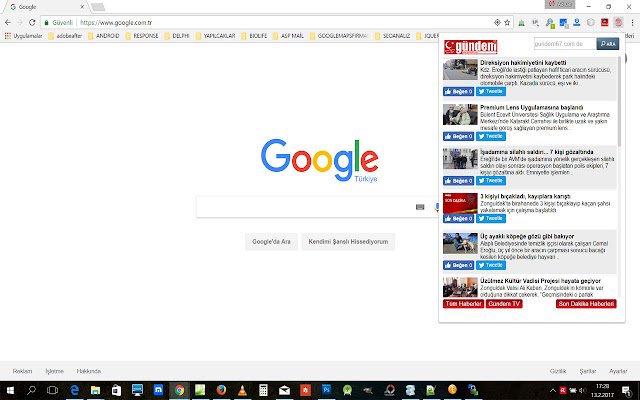Tweet the '3 kişiyi bıçakladı' story

click(x=491, y=218)
